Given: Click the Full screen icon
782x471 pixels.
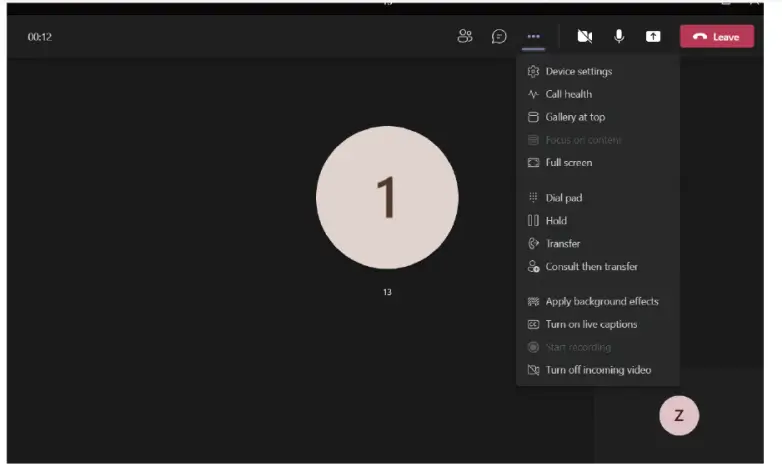Looking at the screenshot, I should click(533, 163).
